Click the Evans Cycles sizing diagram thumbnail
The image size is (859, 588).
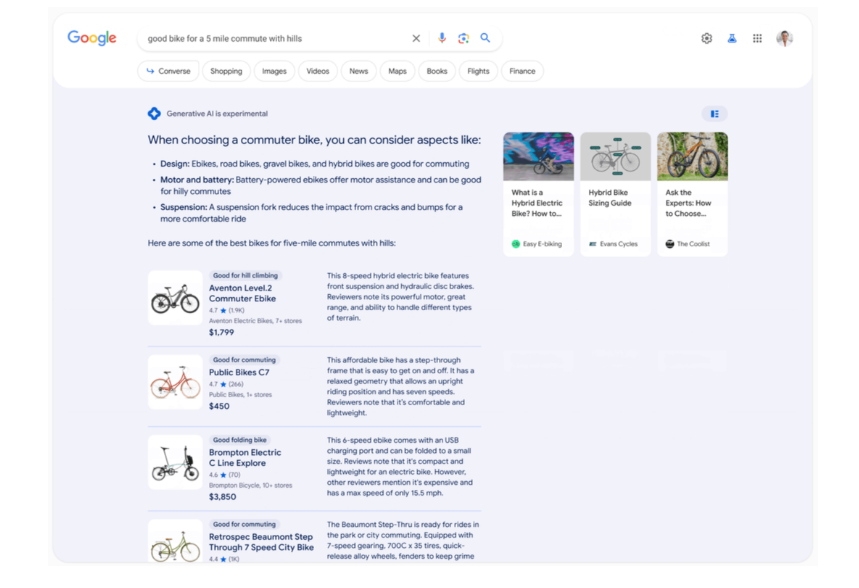615,156
